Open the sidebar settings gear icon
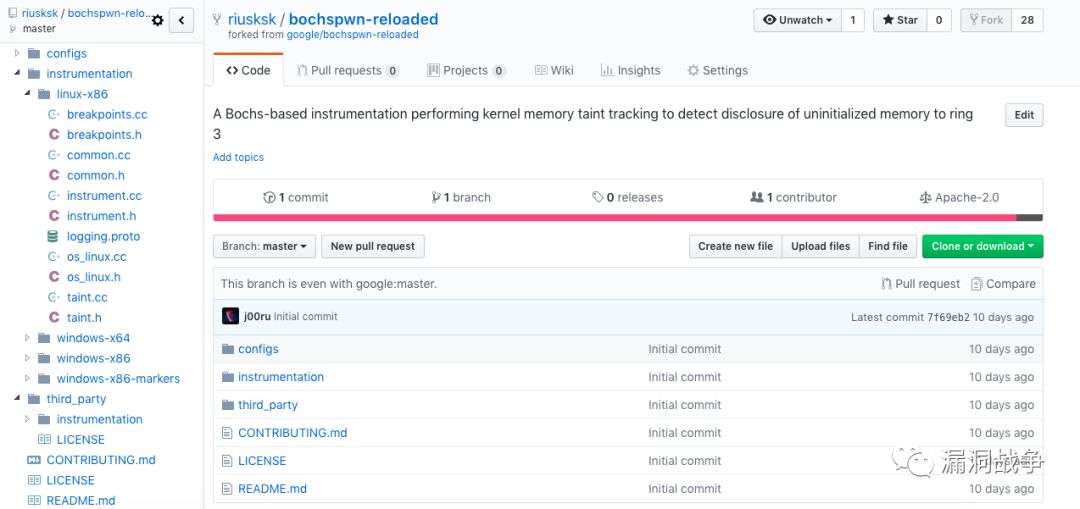The height and width of the screenshot is (509, 1080). 157,20
